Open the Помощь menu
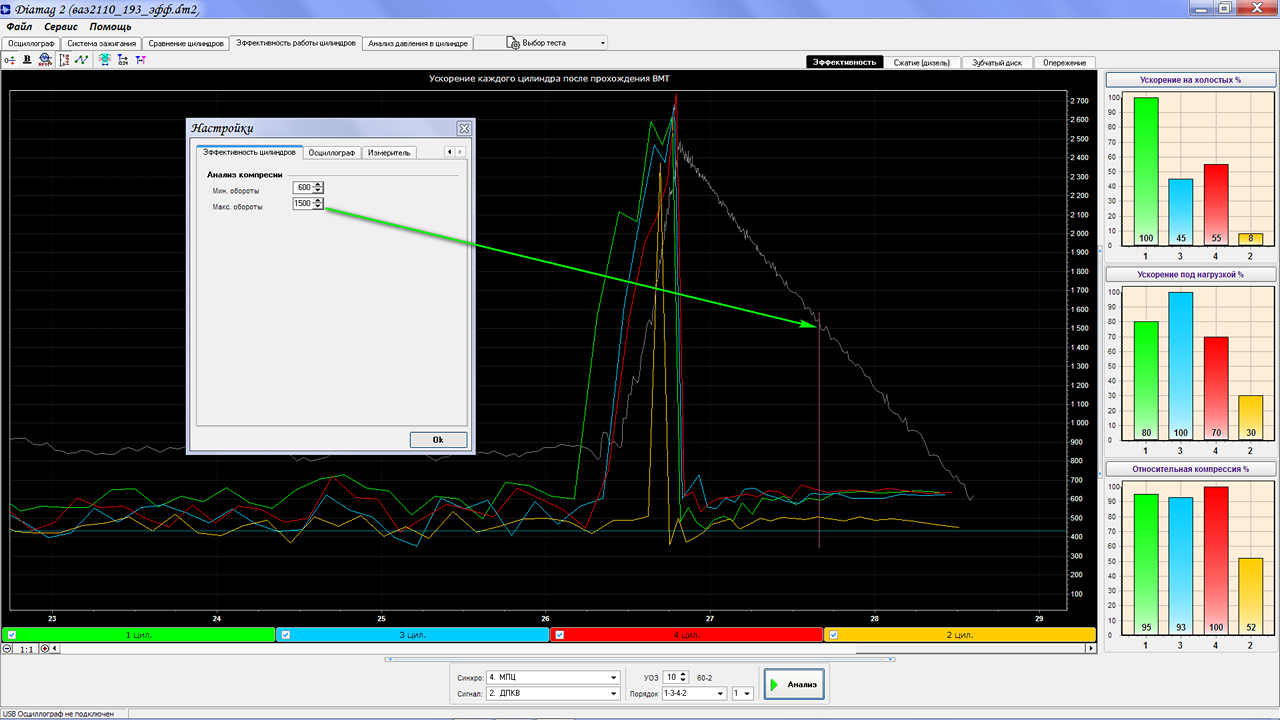 click(110, 26)
